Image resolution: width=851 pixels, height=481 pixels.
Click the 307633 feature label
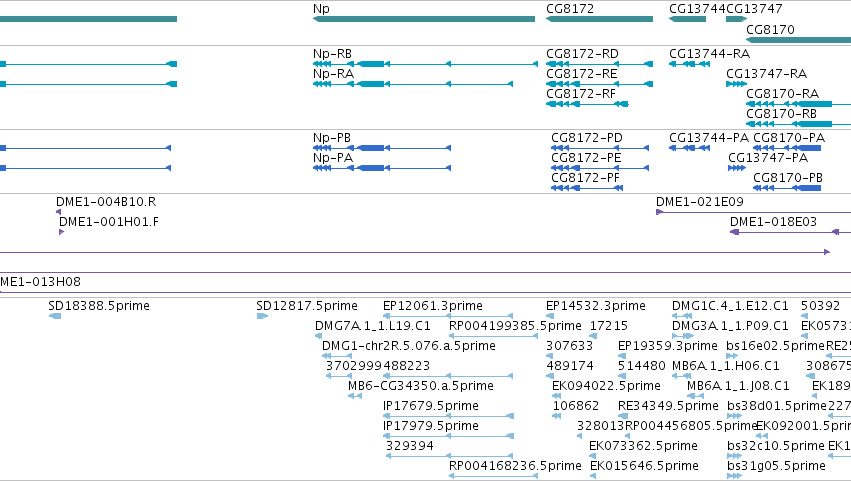569,346
